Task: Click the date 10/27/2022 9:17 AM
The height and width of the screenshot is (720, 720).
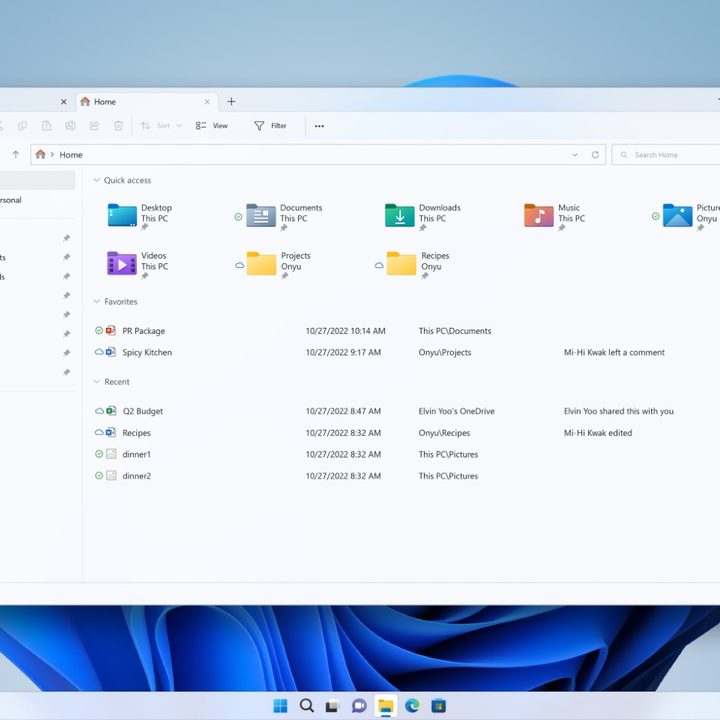Action: coord(343,352)
